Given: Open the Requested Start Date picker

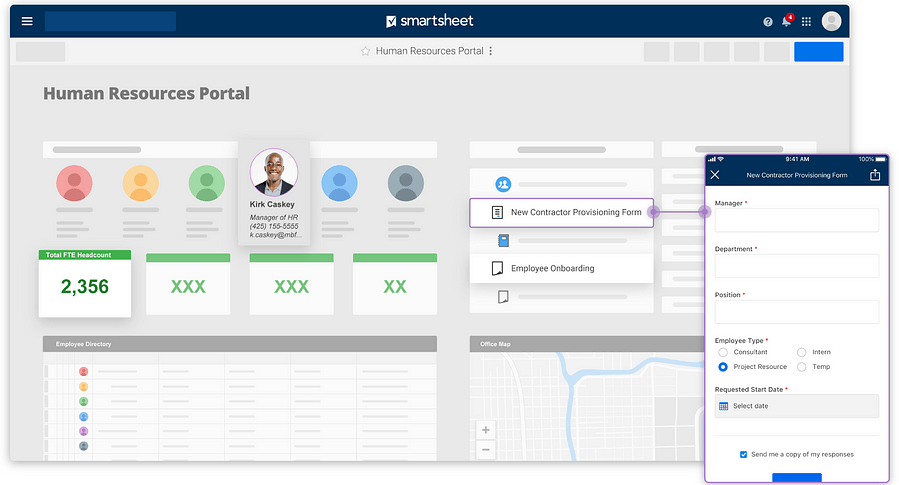Looking at the screenshot, I should (796, 406).
